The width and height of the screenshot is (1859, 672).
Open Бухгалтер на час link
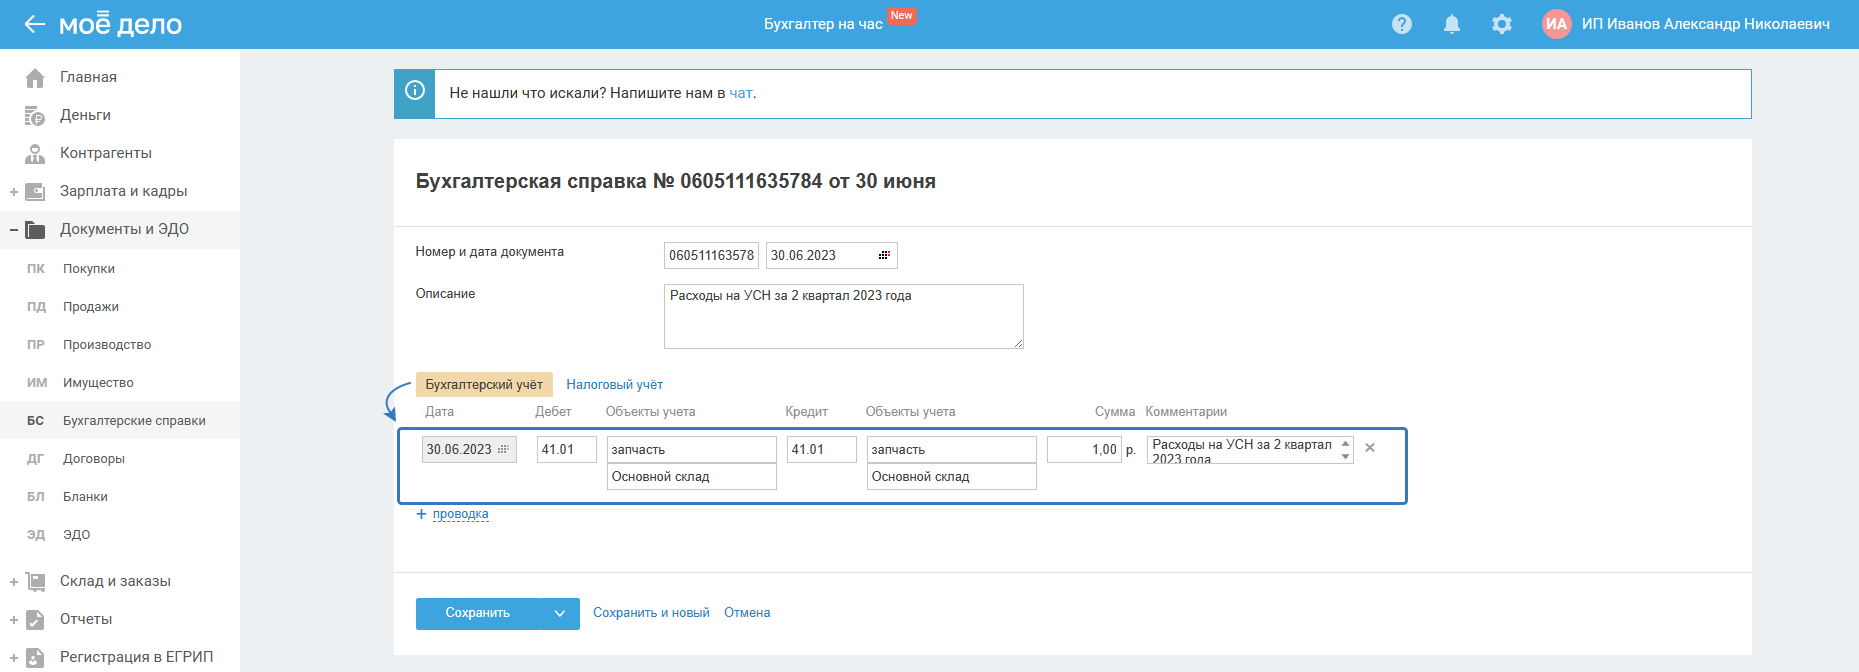tap(823, 24)
